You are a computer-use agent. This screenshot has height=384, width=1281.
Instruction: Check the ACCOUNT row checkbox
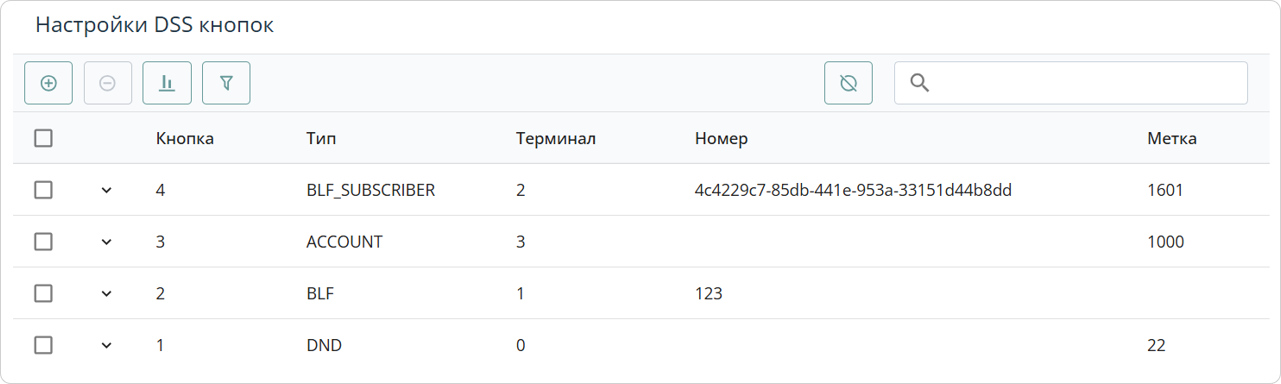tap(43, 242)
